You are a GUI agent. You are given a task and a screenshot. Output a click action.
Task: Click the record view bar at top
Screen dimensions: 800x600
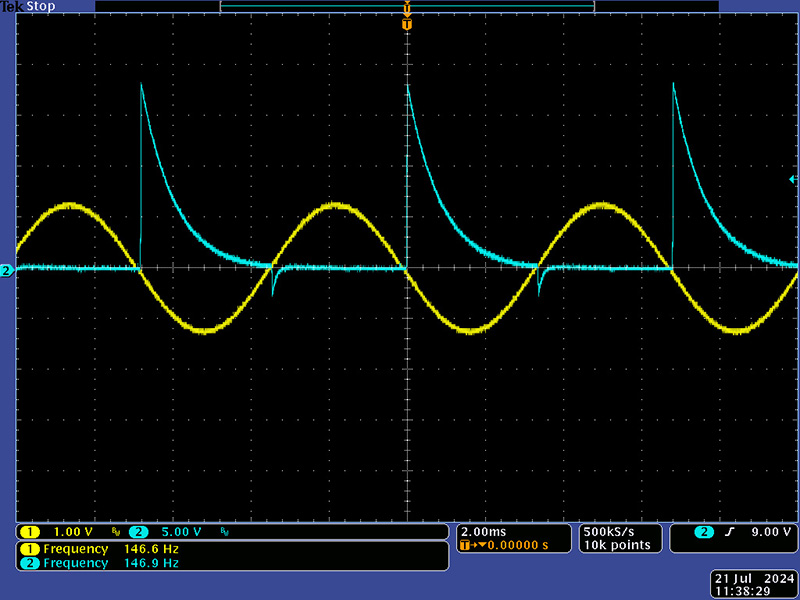coord(407,6)
